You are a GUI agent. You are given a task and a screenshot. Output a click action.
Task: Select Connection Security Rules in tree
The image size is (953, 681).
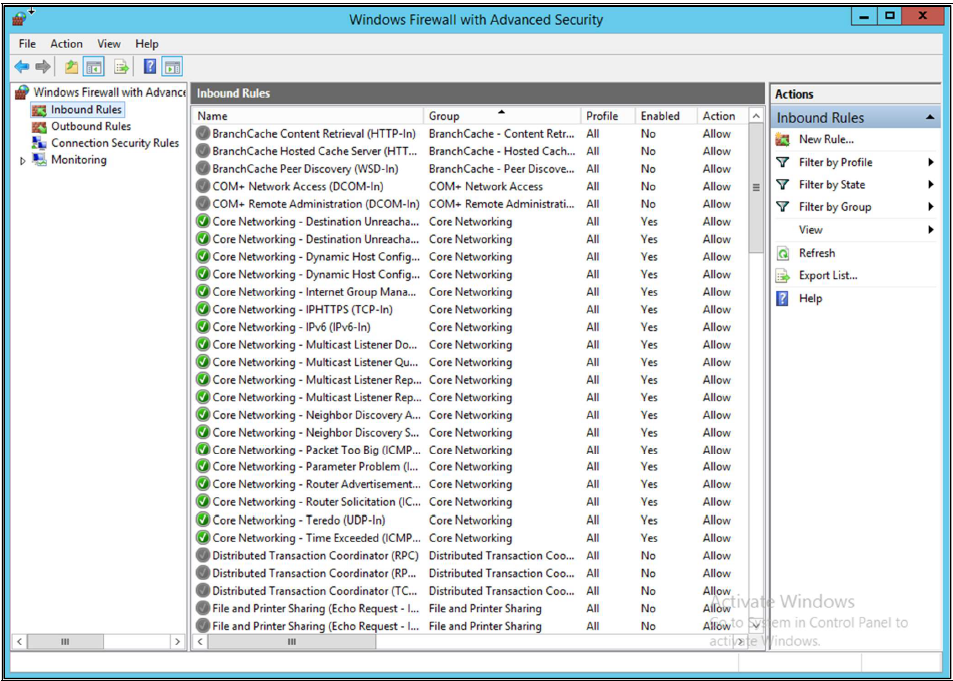115,143
